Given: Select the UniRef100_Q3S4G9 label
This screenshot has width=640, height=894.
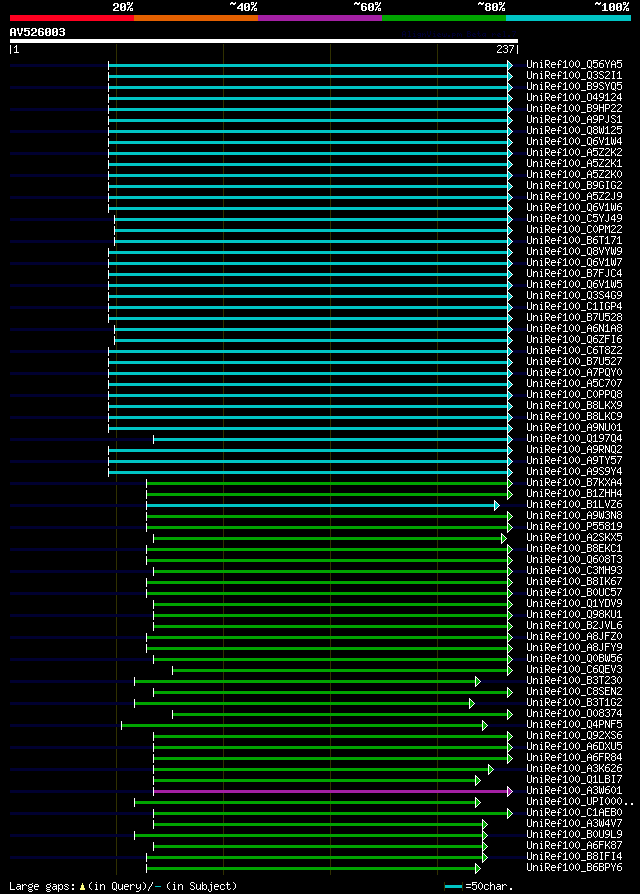Looking at the screenshot, I should coord(574,295).
